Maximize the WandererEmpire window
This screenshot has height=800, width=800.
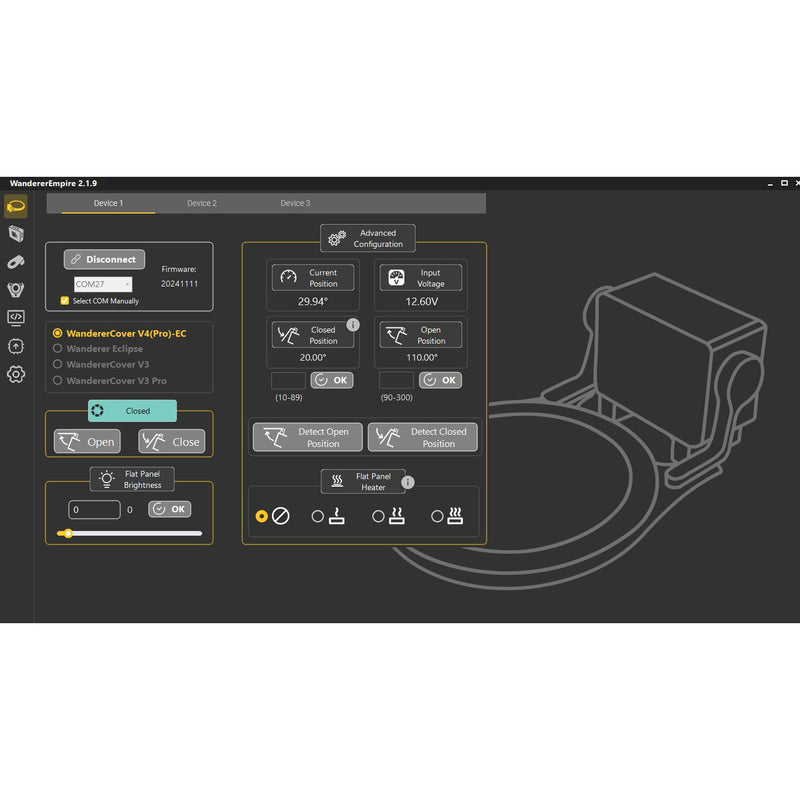tap(784, 183)
